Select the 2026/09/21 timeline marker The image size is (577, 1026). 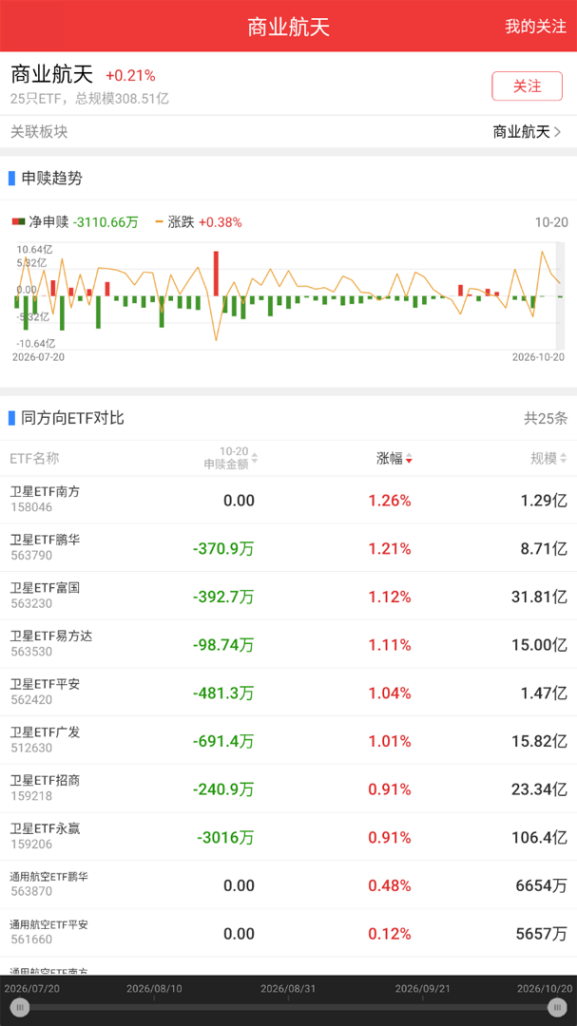[x=423, y=987]
